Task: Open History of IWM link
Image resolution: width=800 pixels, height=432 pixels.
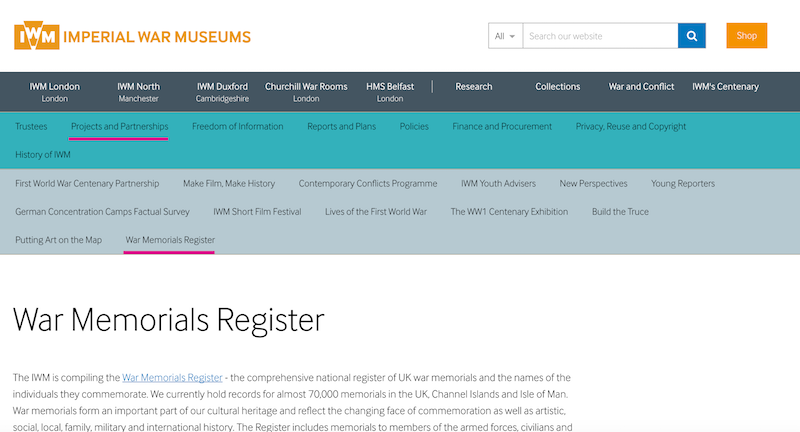Action: tap(43, 155)
